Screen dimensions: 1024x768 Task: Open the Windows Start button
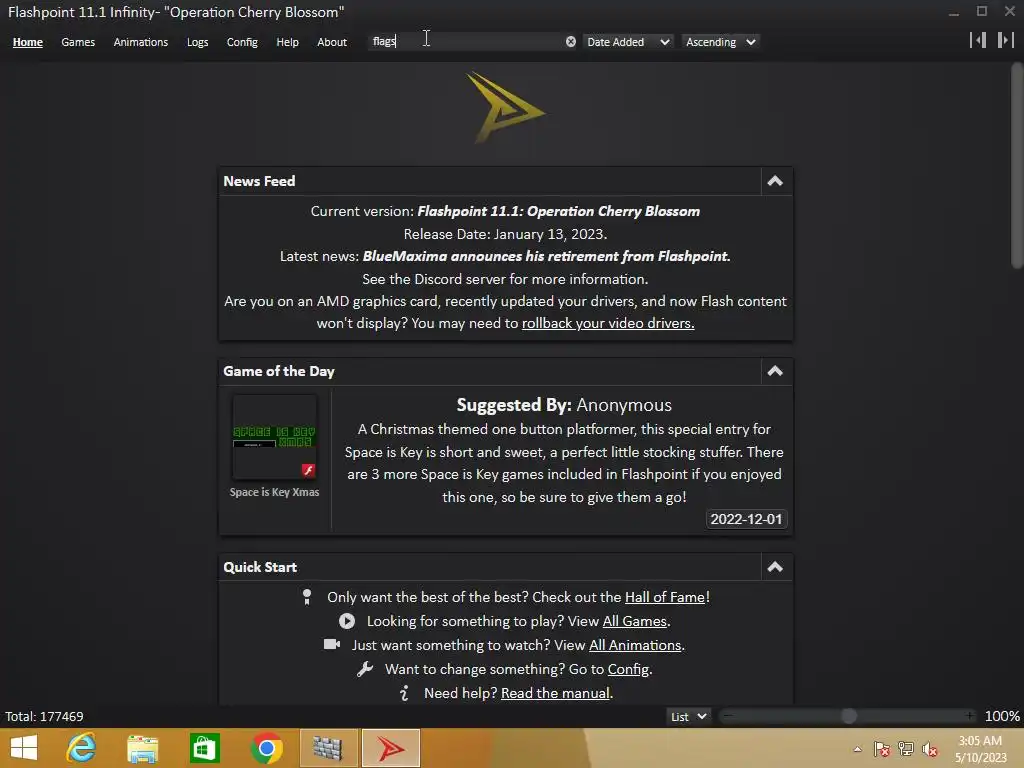tap(24, 748)
